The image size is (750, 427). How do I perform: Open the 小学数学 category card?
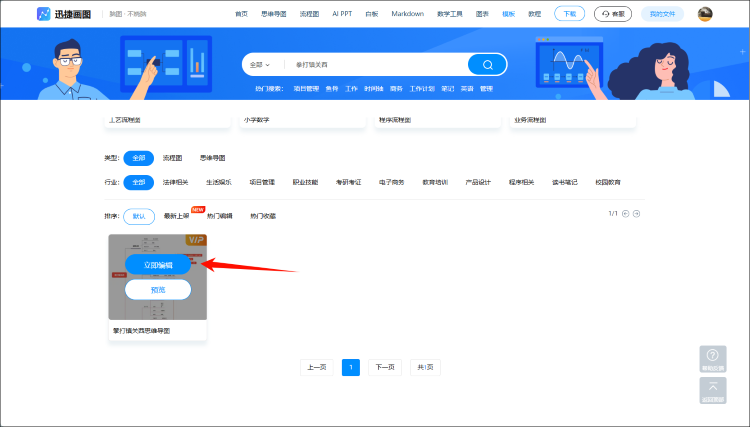tap(302, 120)
